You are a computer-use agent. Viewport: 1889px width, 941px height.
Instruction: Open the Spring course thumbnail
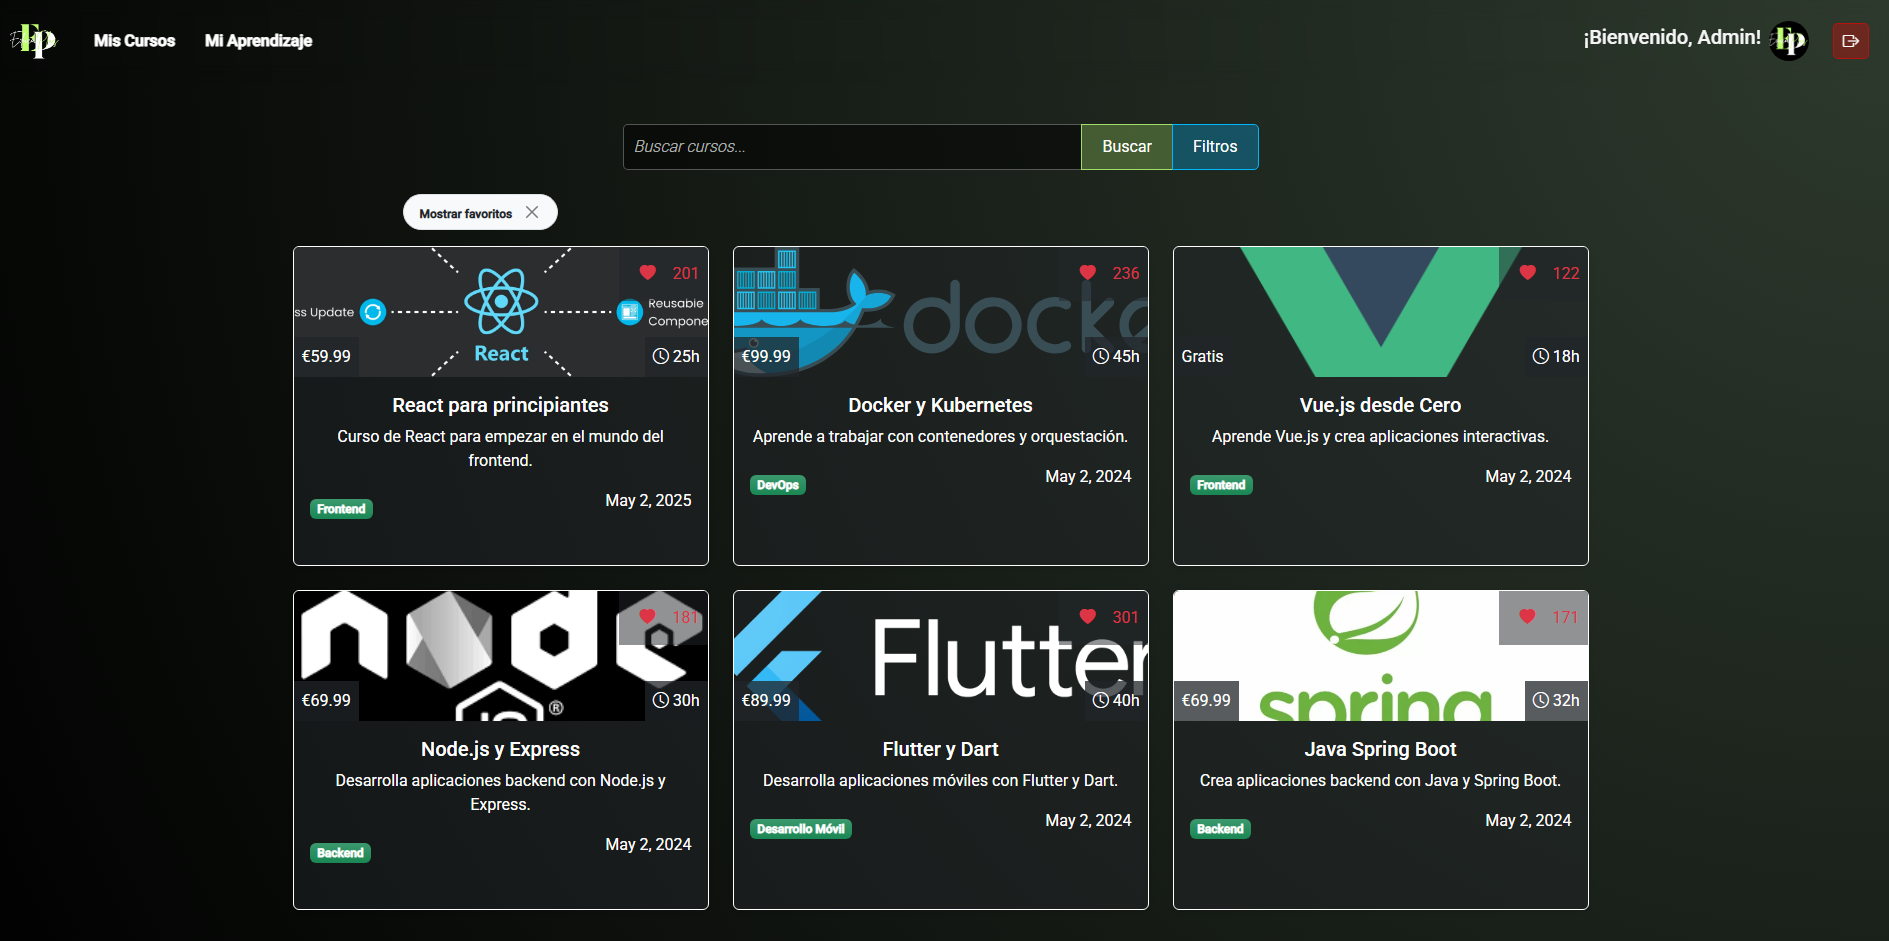click(1381, 656)
